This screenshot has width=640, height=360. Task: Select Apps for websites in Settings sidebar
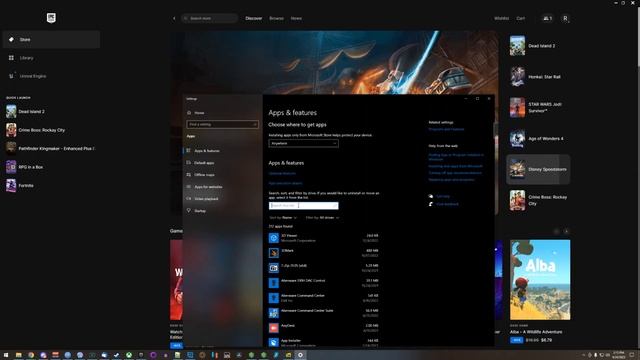(222, 187)
